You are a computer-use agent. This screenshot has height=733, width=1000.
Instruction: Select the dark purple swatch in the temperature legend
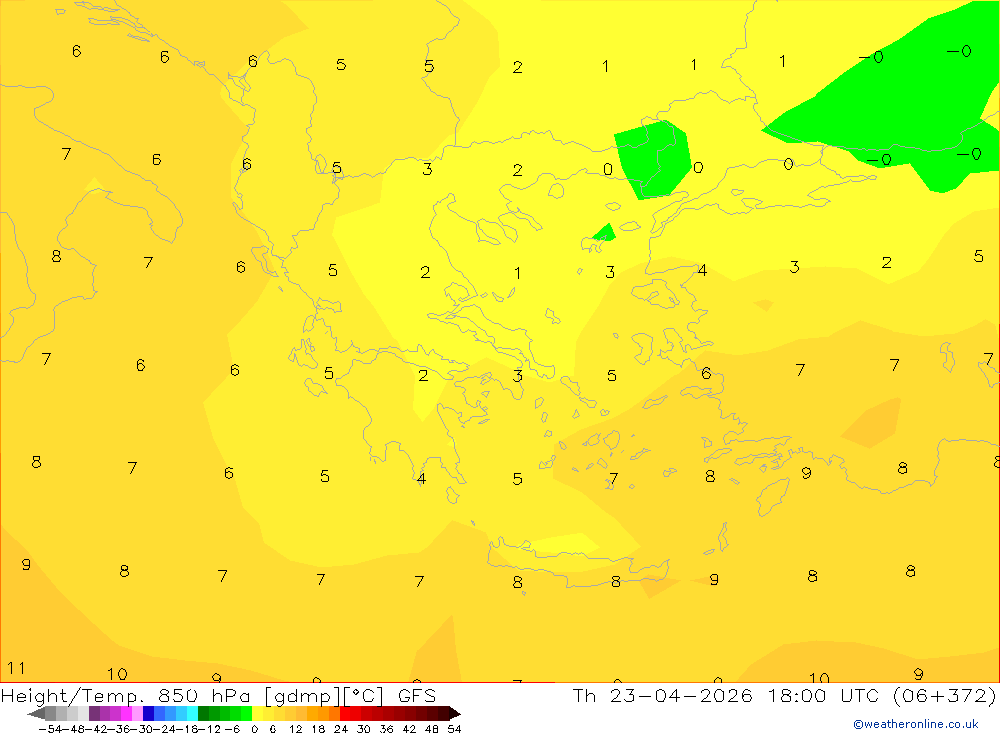point(94,714)
